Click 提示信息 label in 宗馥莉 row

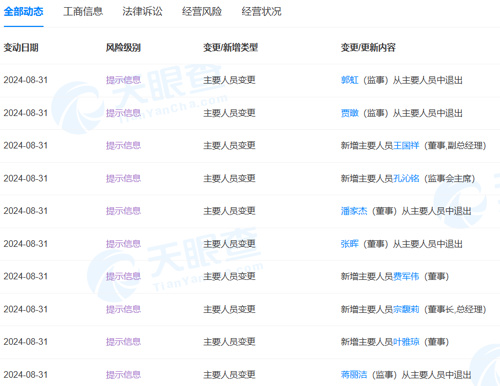[x=123, y=309]
